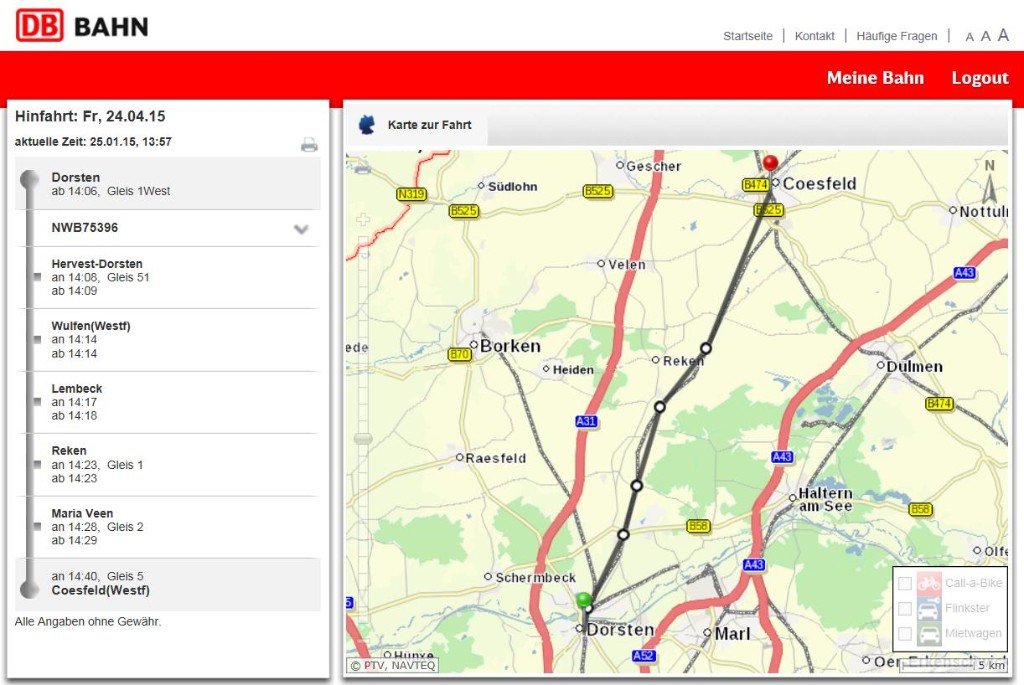Select the largest font size A
Viewport: 1024px width, 685px height.
pyautogui.click(x=1003, y=35)
